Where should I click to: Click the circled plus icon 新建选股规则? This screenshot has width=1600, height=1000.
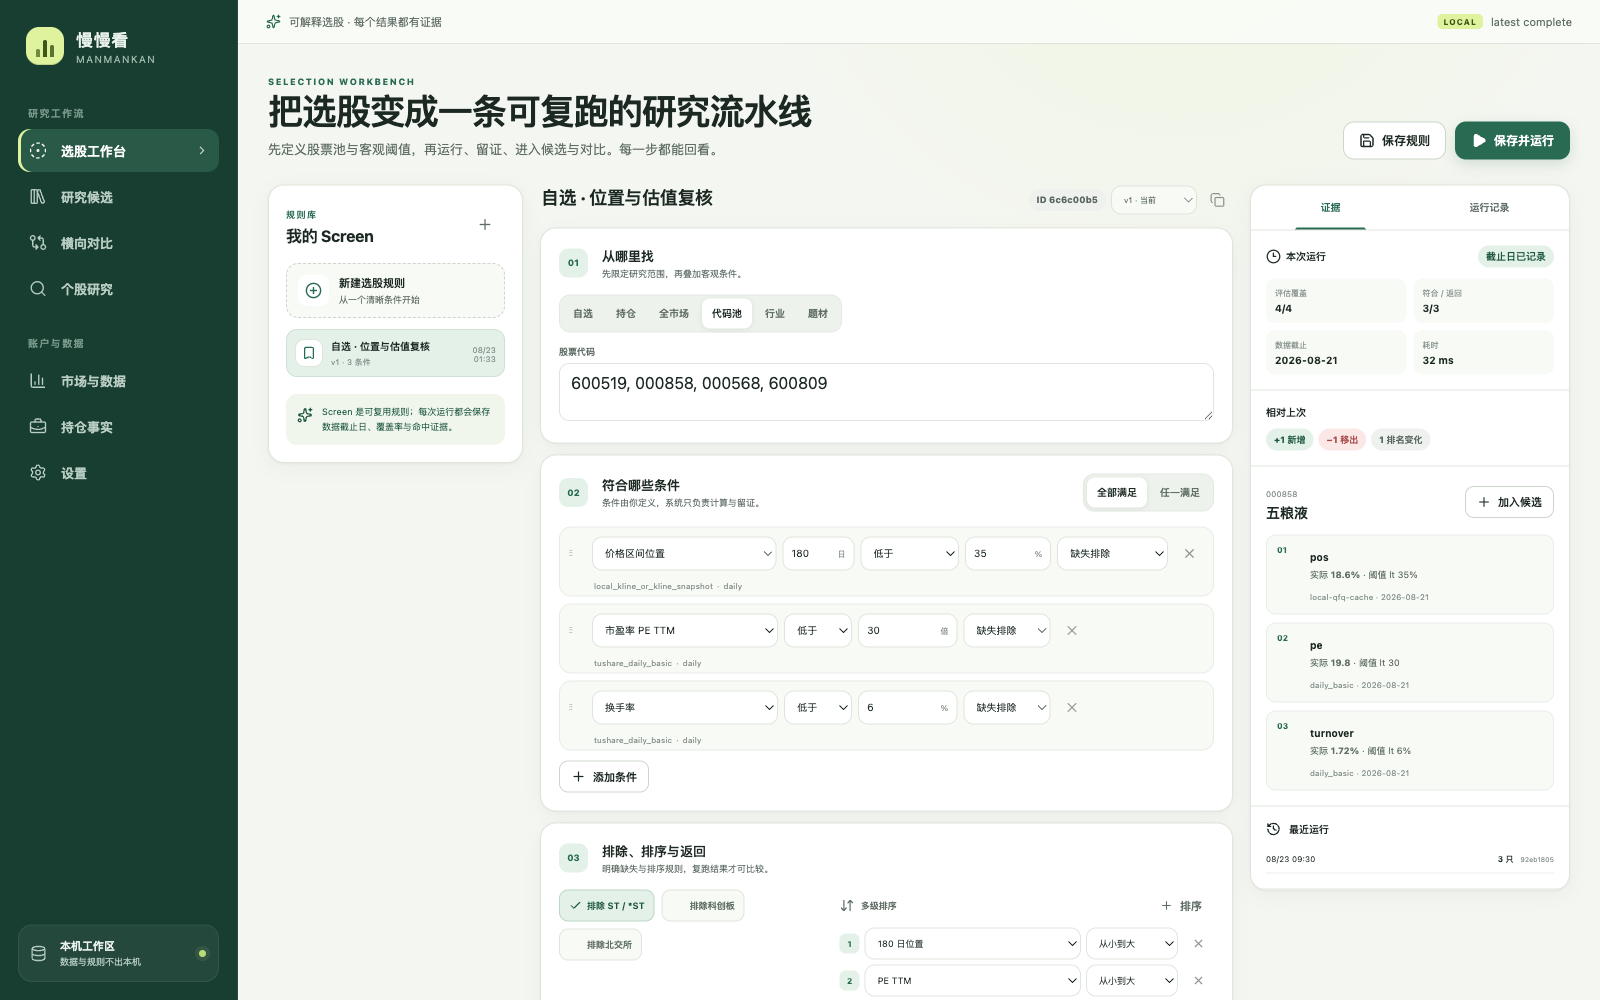tap(313, 290)
